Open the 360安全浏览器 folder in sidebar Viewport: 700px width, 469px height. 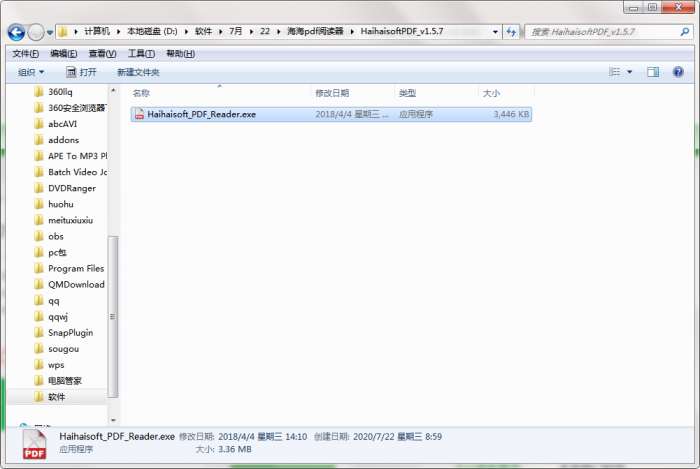coord(71,108)
